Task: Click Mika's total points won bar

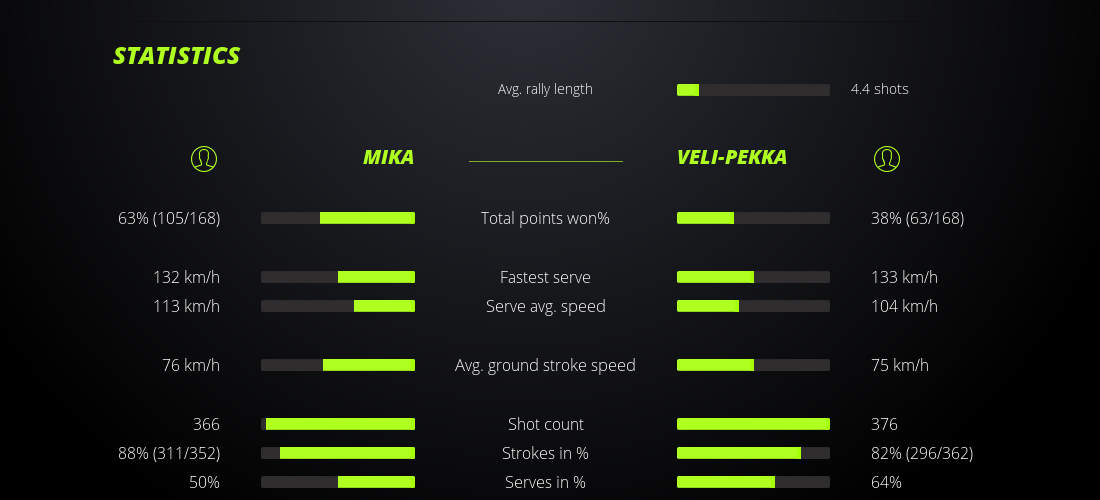Action: tap(338, 218)
